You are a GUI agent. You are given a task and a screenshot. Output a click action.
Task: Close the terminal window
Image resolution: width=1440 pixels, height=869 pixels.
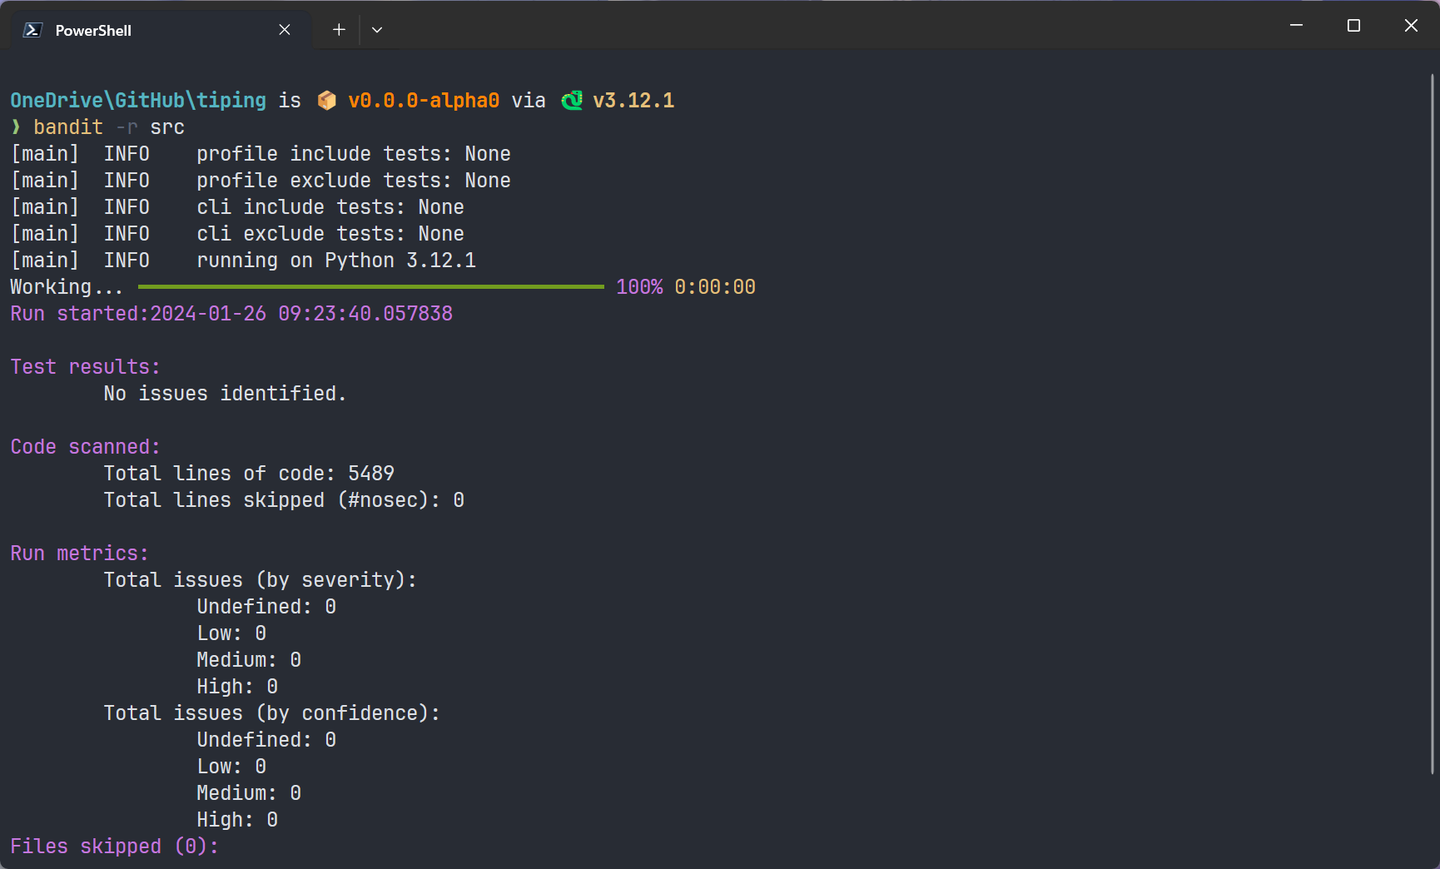pyautogui.click(x=1411, y=25)
